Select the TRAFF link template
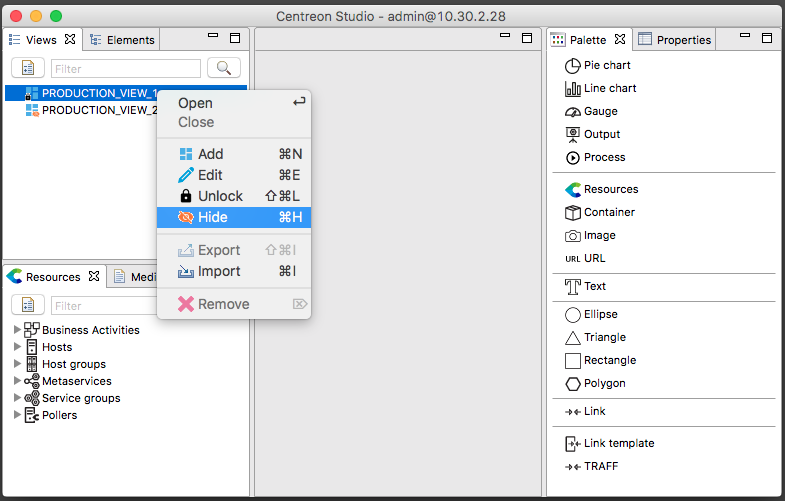Image resolution: width=785 pixels, height=501 pixels. [x=591, y=467]
